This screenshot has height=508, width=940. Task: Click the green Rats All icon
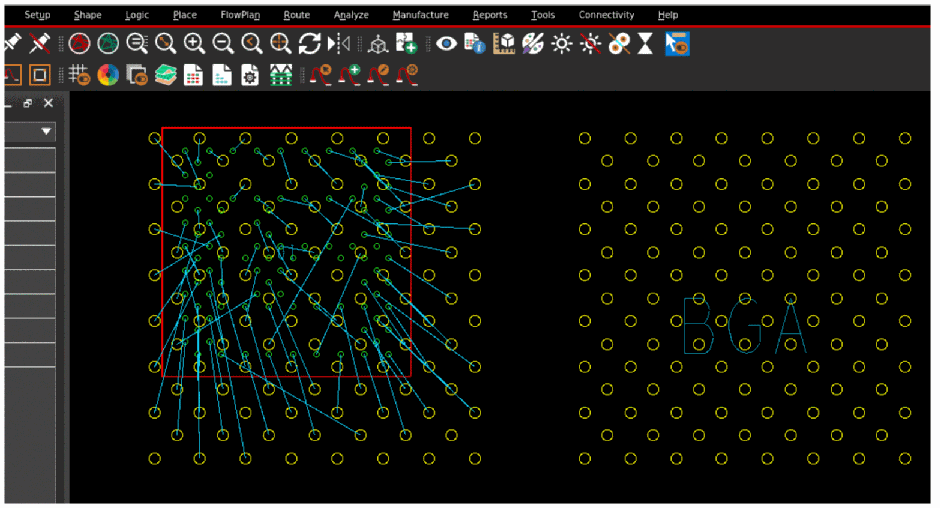pyautogui.click(x=108, y=43)
